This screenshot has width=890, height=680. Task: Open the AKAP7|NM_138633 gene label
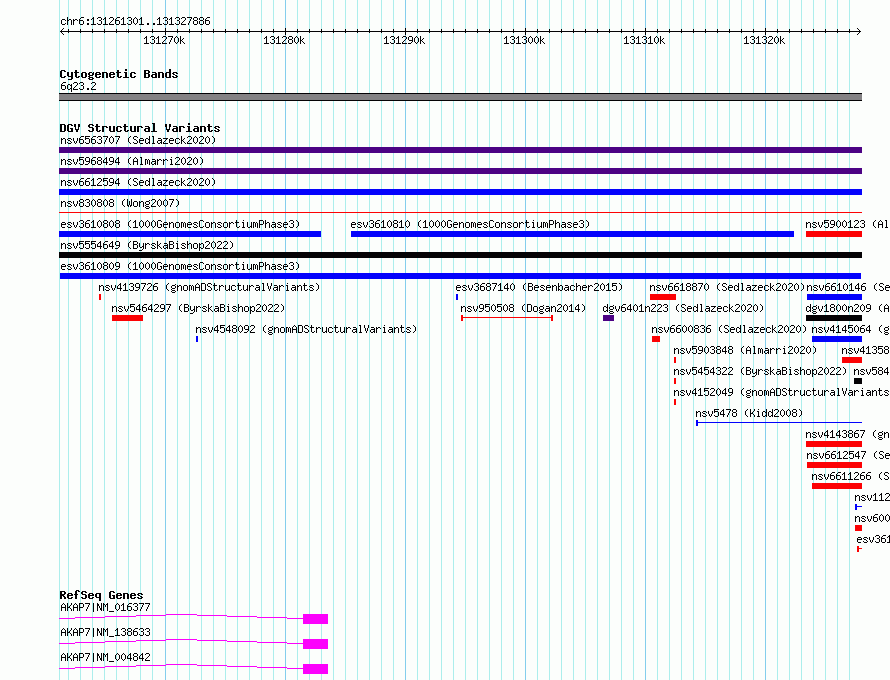pyautogui.click(x=106, y=632)
